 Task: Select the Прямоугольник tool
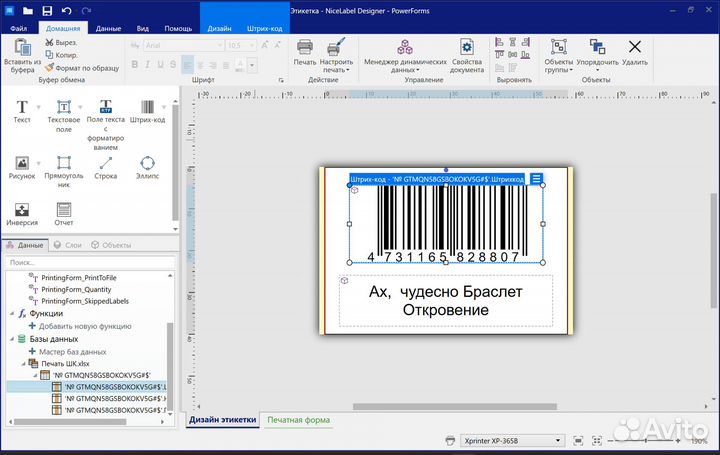click(x=64, y=172)
